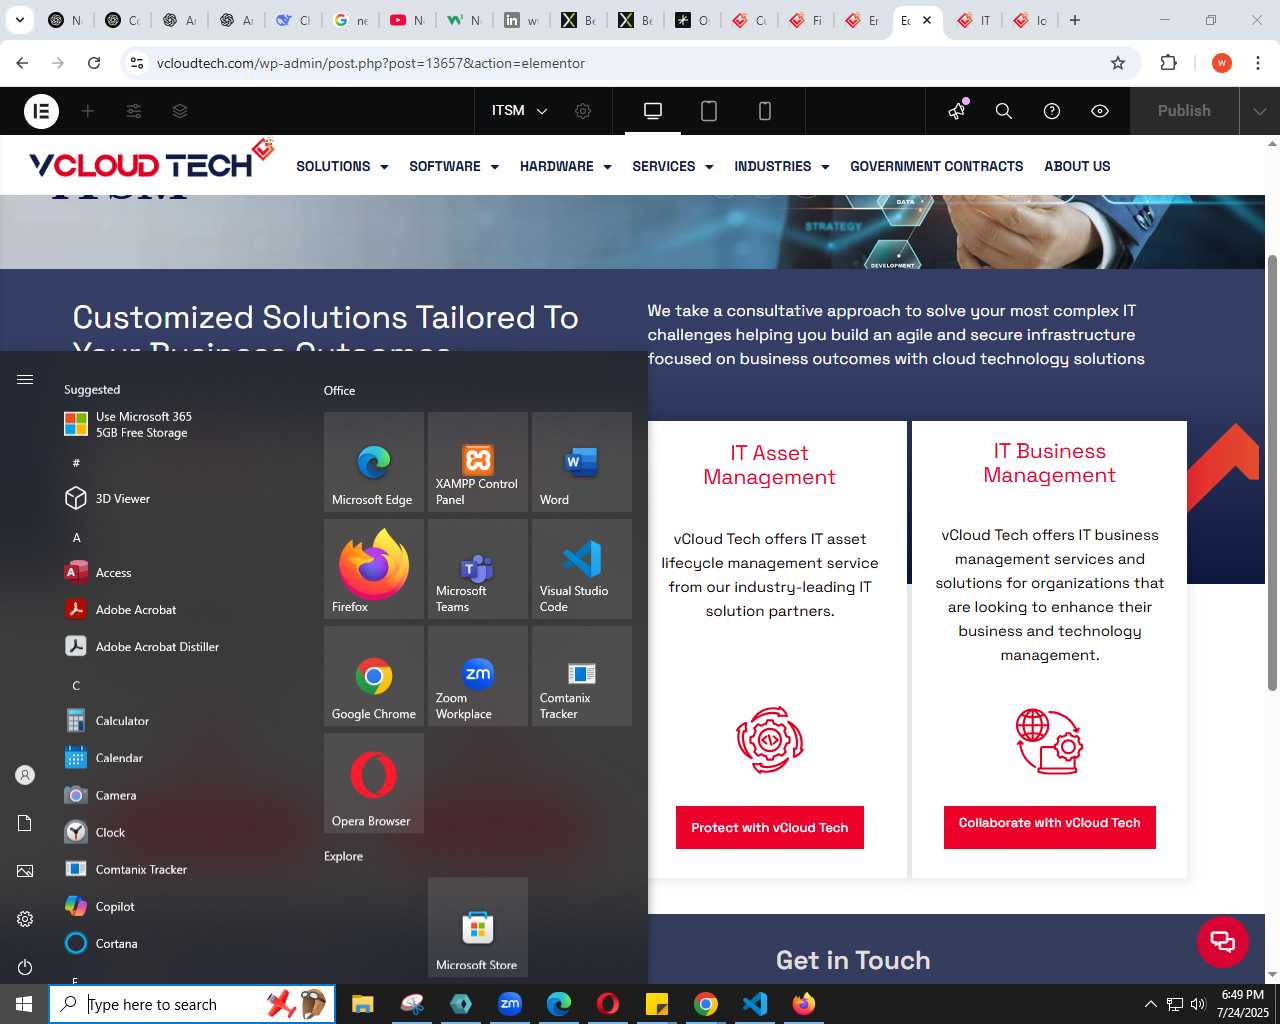
Task: Click Protect with vCloud Tech button
Action: pos(770,828)
